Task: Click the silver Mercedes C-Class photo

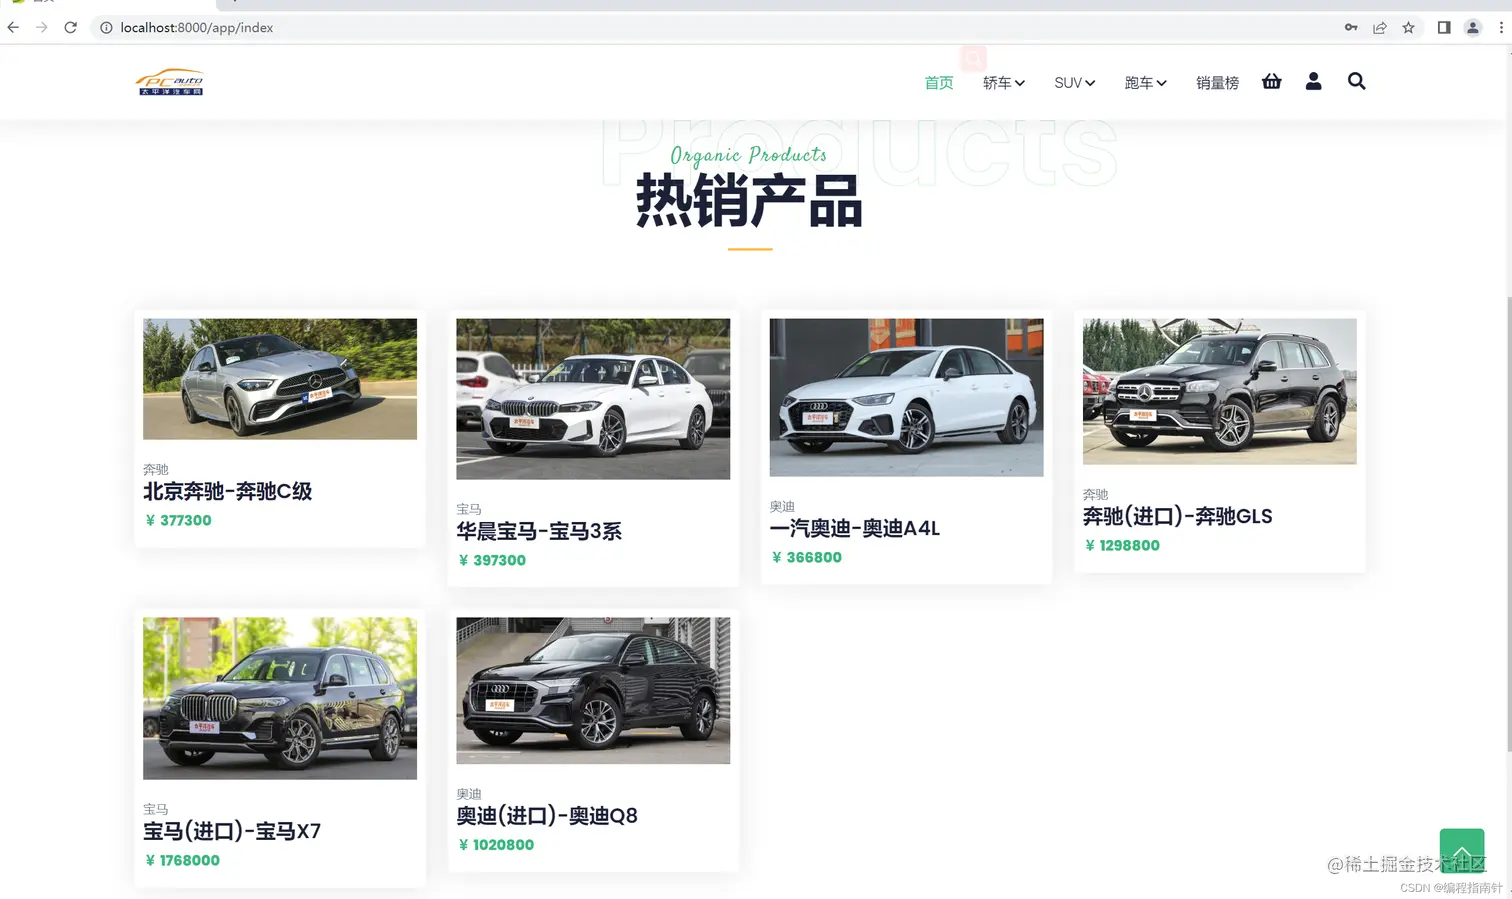Action: (280, 379)
